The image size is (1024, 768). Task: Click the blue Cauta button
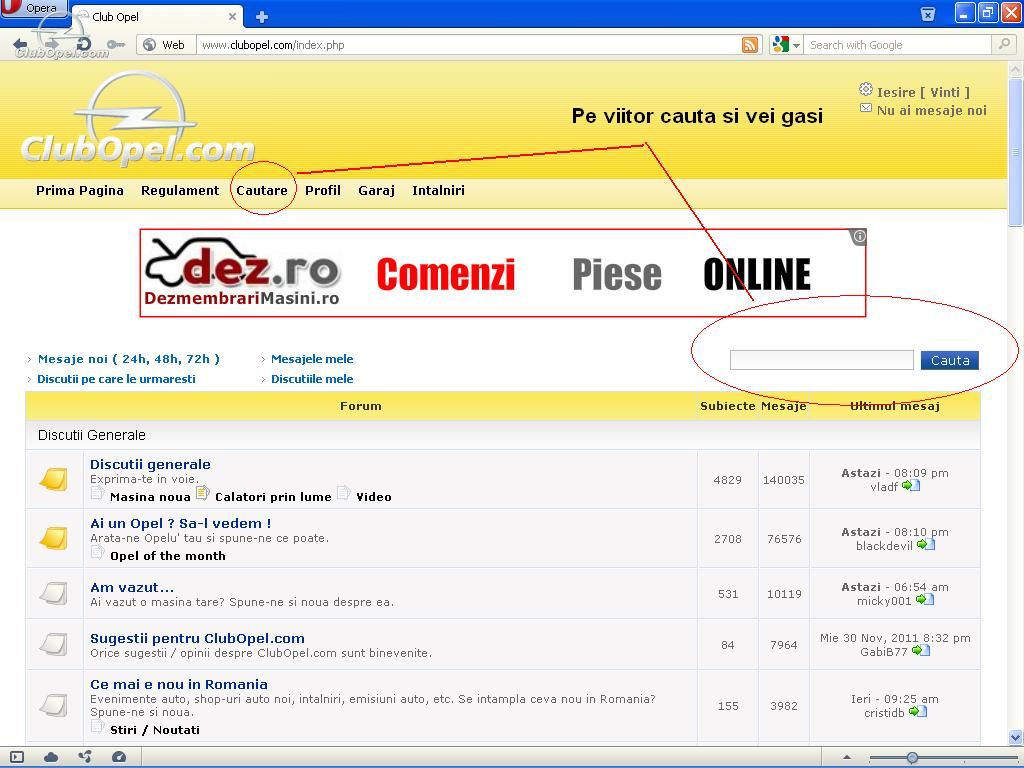click(950, 360)
